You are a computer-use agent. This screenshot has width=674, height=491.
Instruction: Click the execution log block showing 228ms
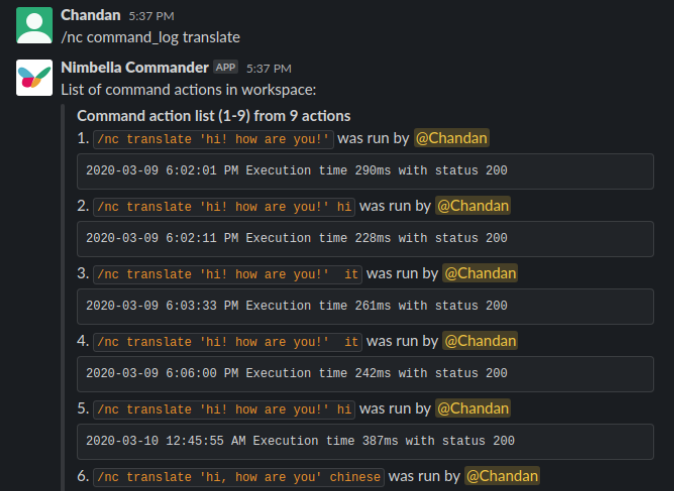click(x=365, y=239)
